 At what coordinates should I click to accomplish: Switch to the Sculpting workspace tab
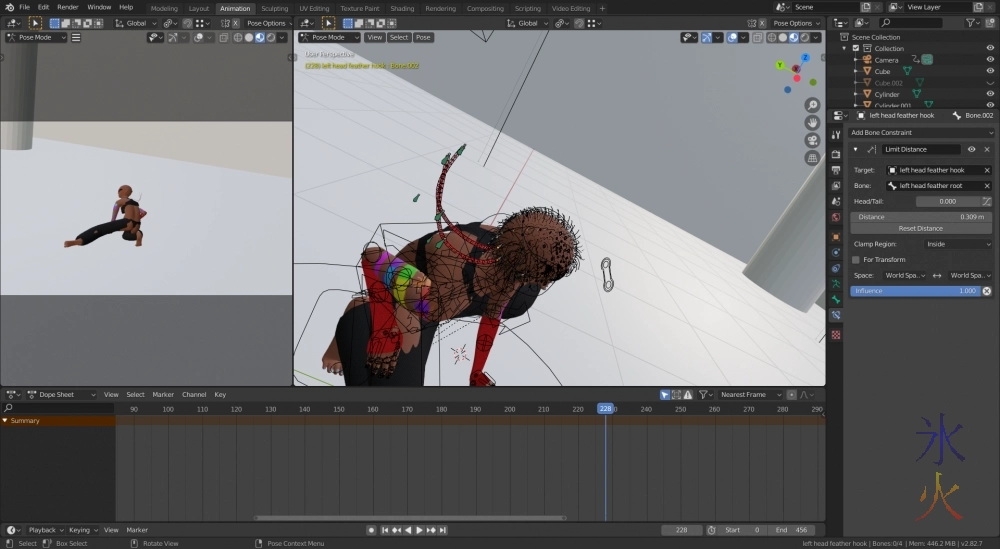pos(274,8)
